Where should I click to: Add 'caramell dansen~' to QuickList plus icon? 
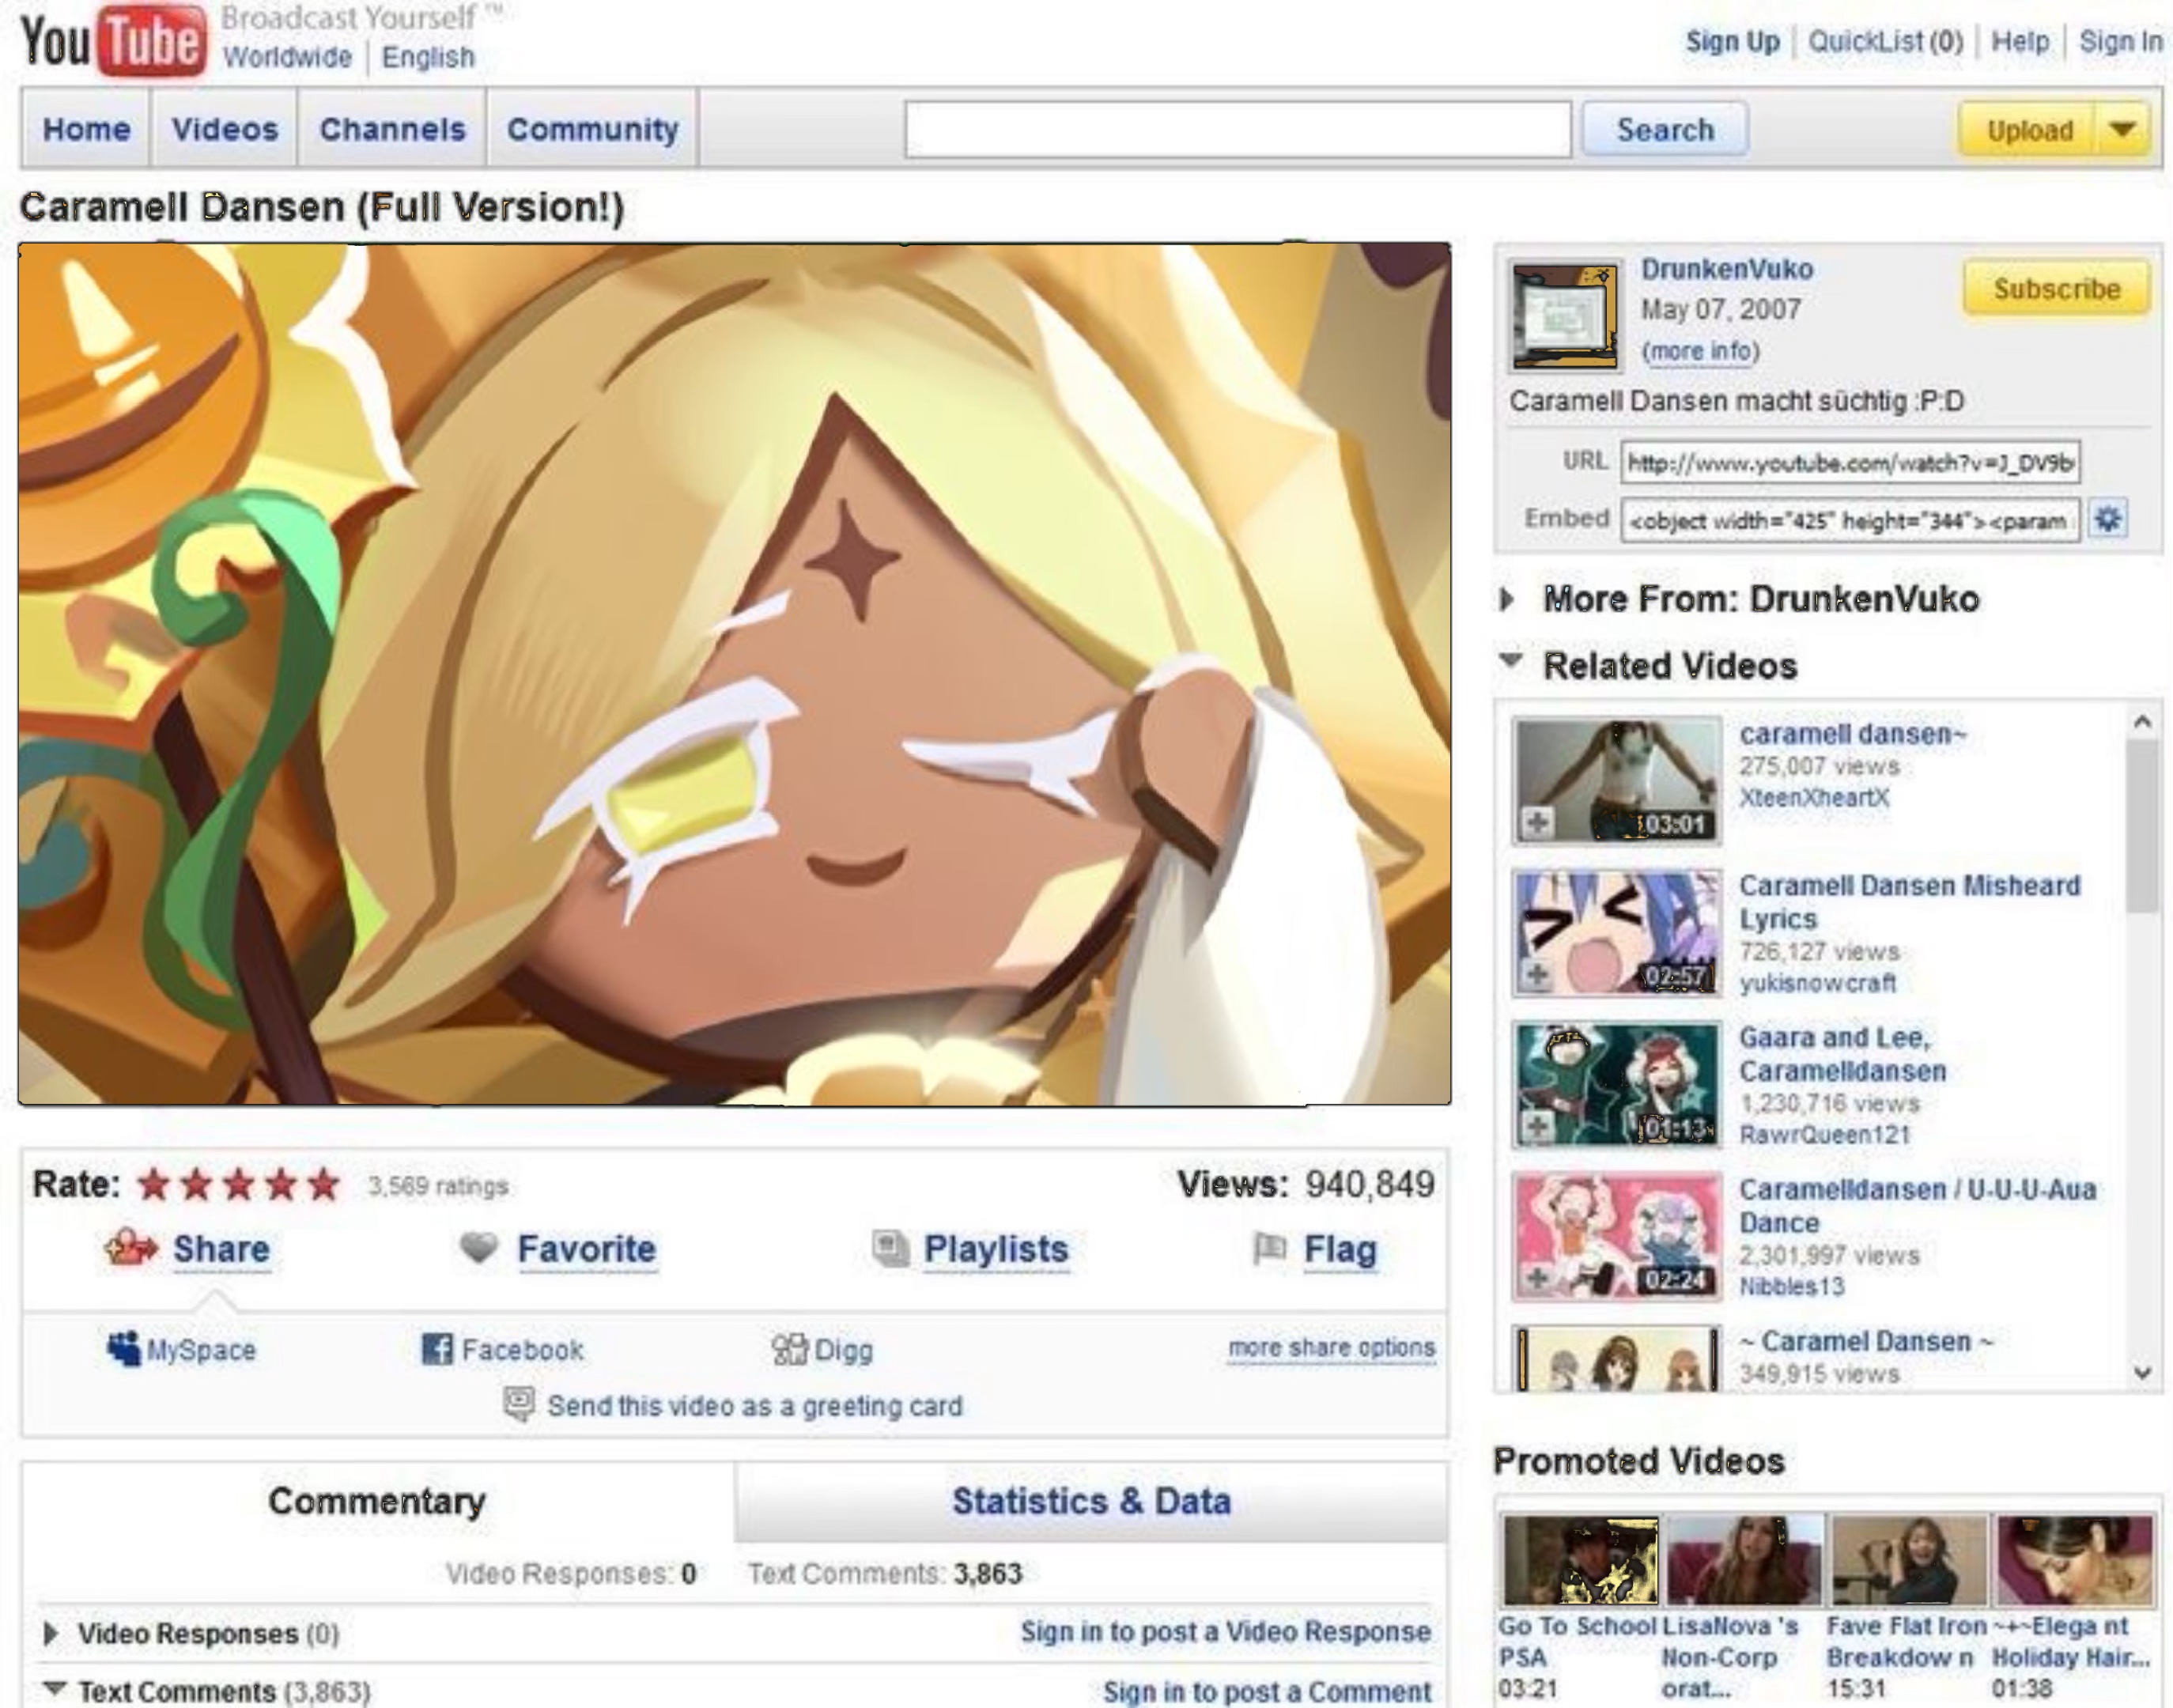pyautogui.click(x=1537, y=822)
